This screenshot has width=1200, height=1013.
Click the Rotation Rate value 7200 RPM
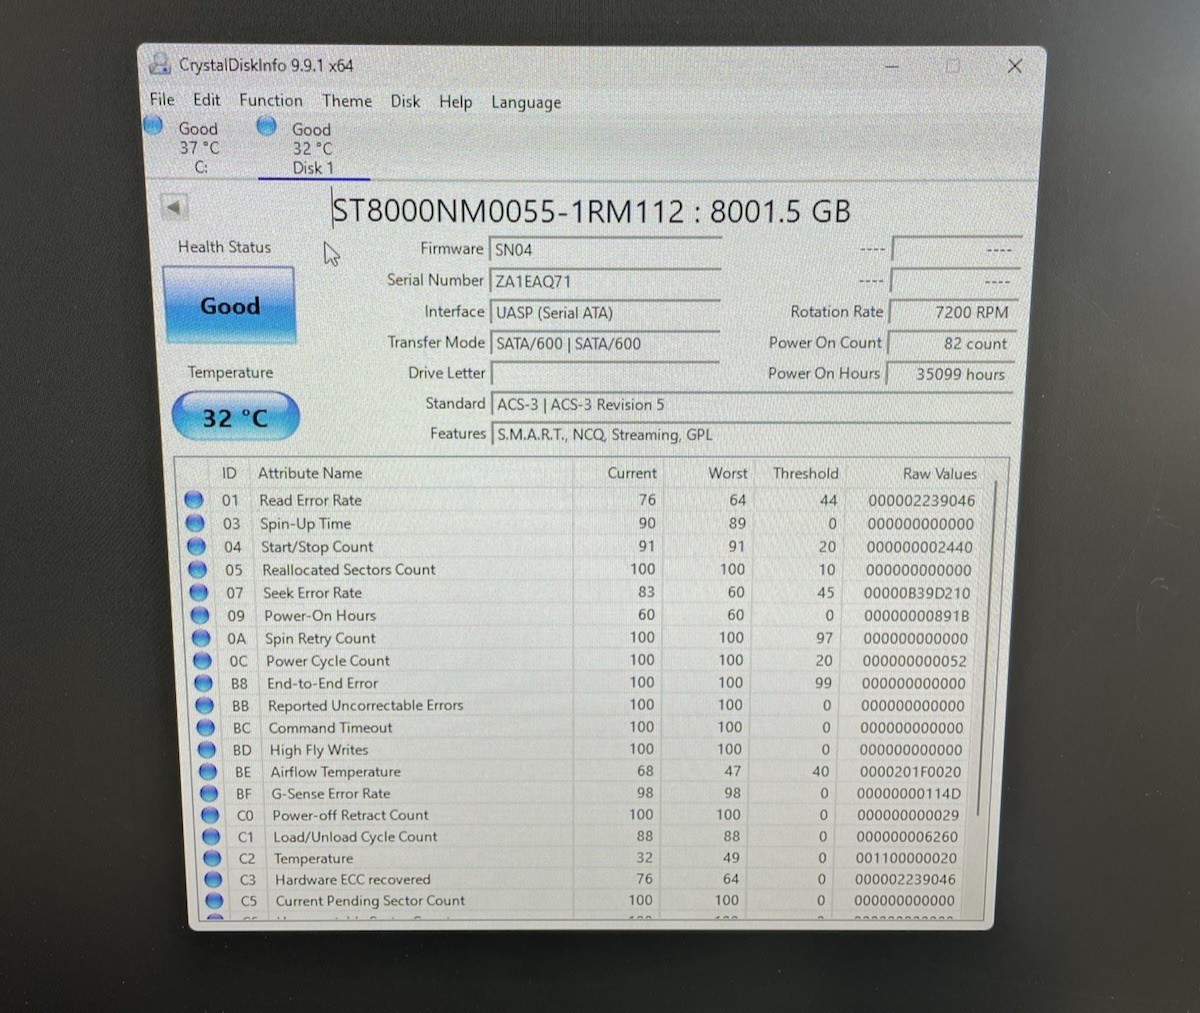coord(953,312)
